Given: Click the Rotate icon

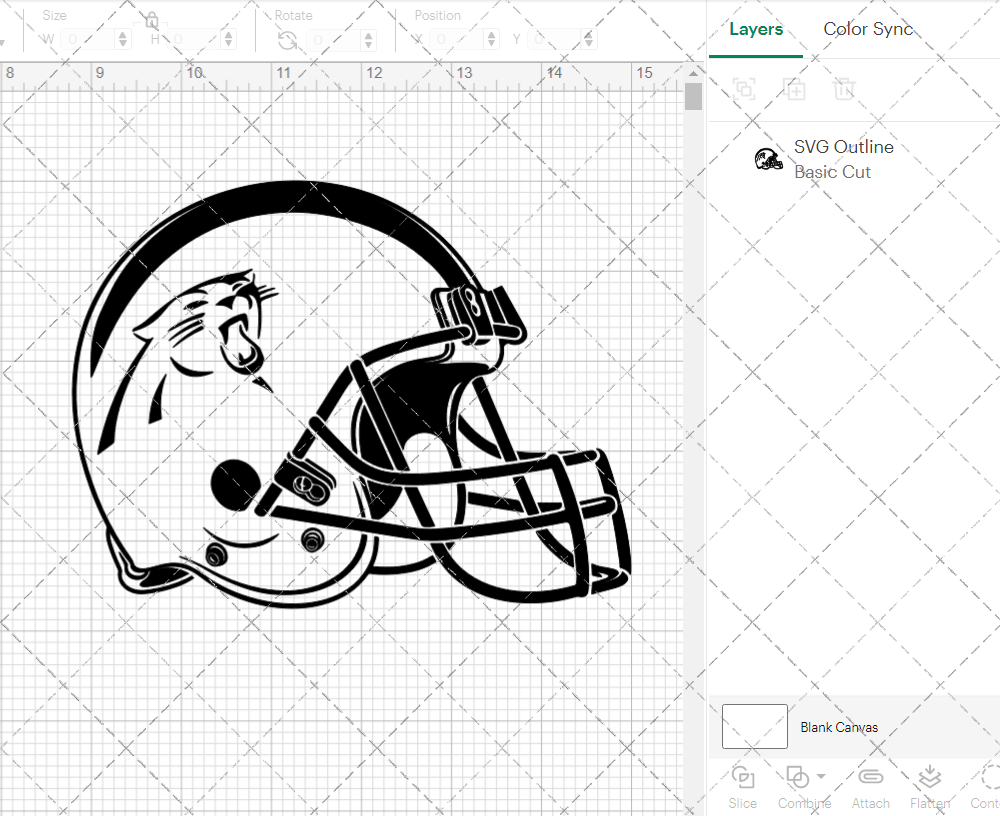Looking at the screenshot, I should (287, 41).
